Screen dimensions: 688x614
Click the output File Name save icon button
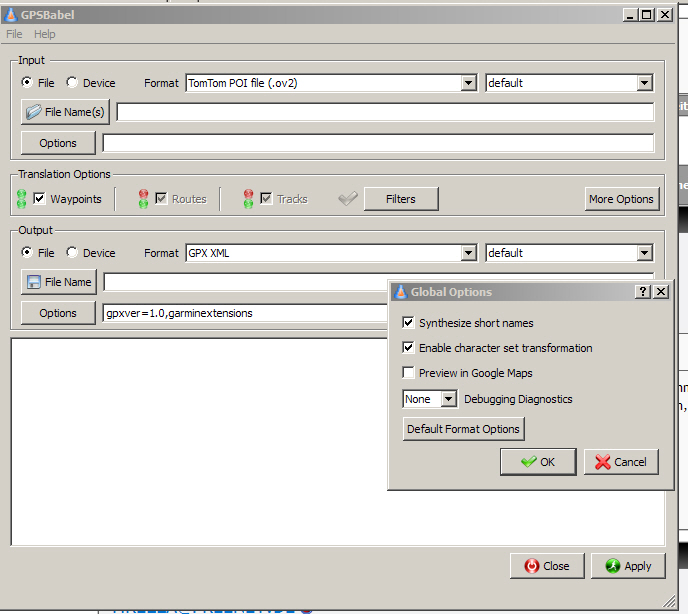click(59, 282)
